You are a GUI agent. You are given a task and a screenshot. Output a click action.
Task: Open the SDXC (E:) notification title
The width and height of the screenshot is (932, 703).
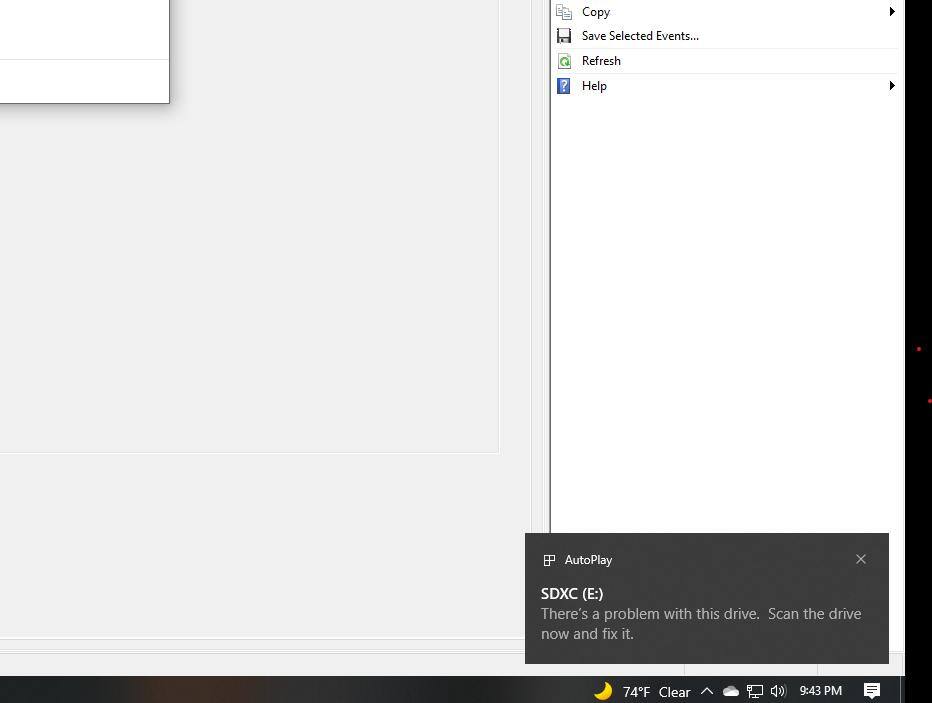572,594
